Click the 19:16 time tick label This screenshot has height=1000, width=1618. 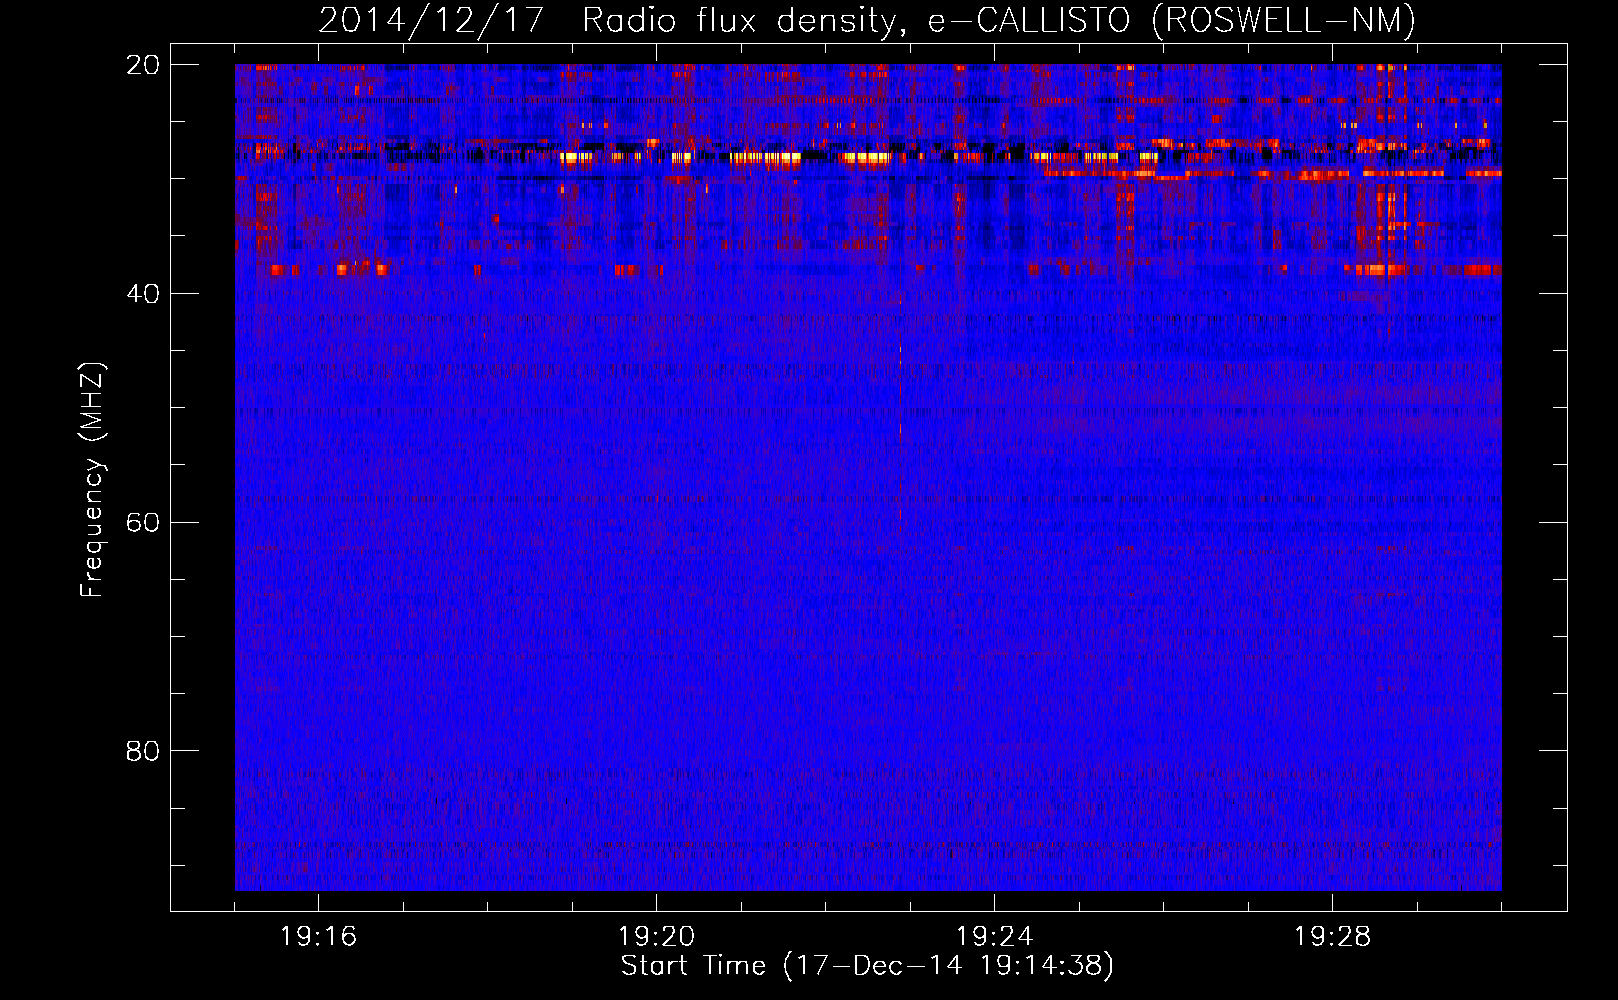[x=318, y=937]
